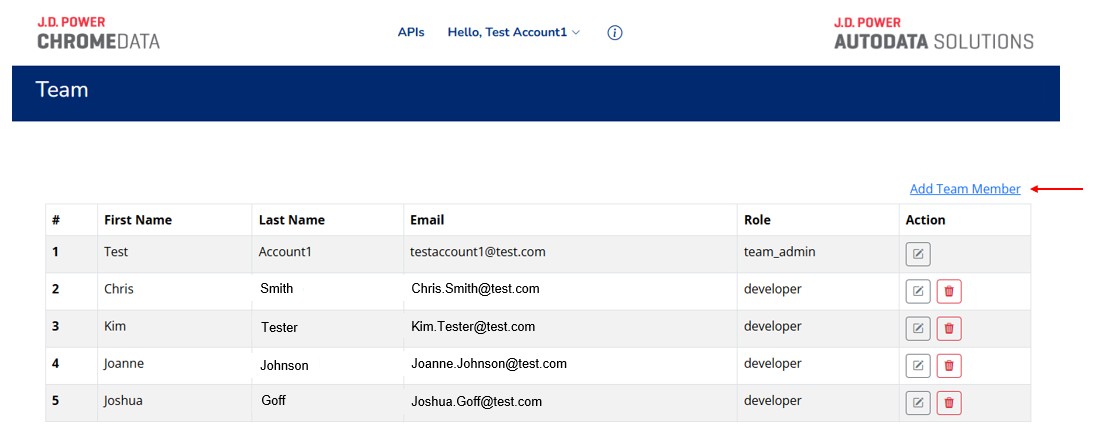Image resolution: width=1096 pixels, height=435 pixels.
Task: Delete Chris Smith from the team
Action: tap(949, 291)
